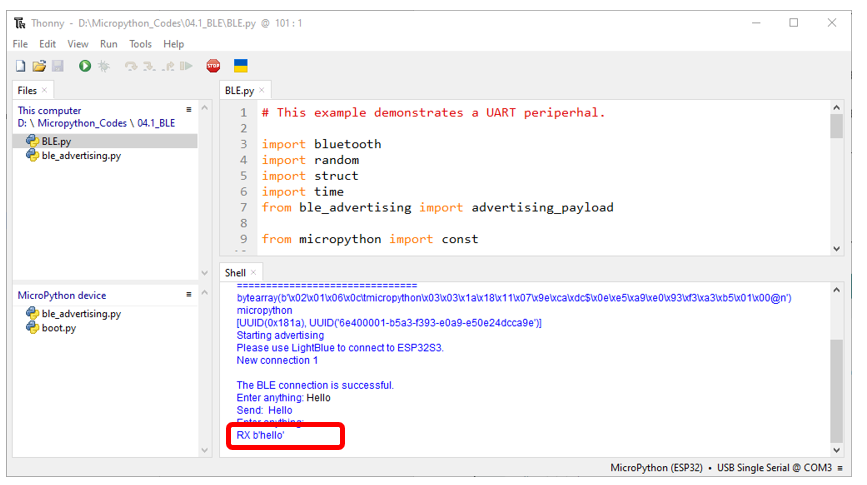
Task: Open the Tools menu
Action: [140, 44]
